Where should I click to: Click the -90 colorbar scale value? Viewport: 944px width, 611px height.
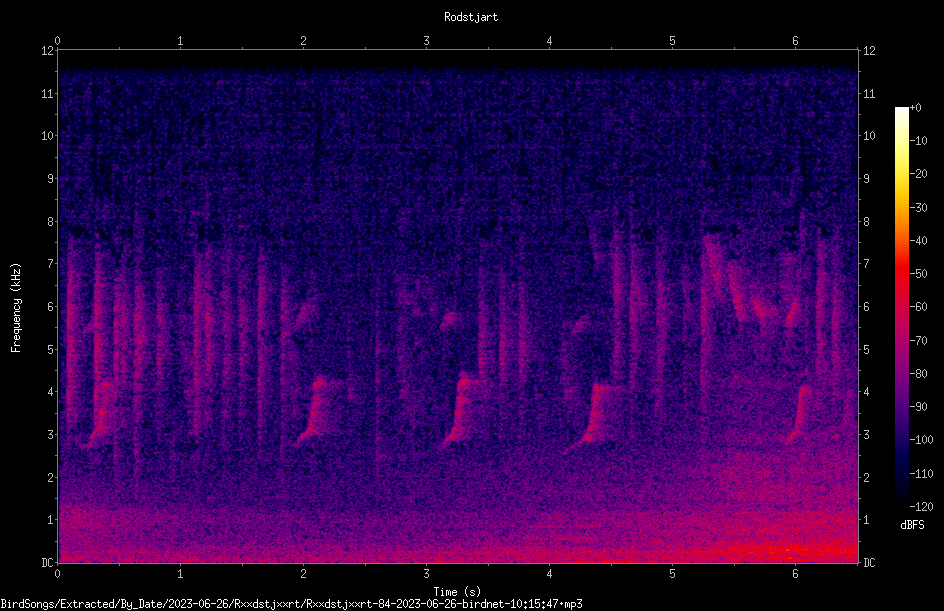918,407
